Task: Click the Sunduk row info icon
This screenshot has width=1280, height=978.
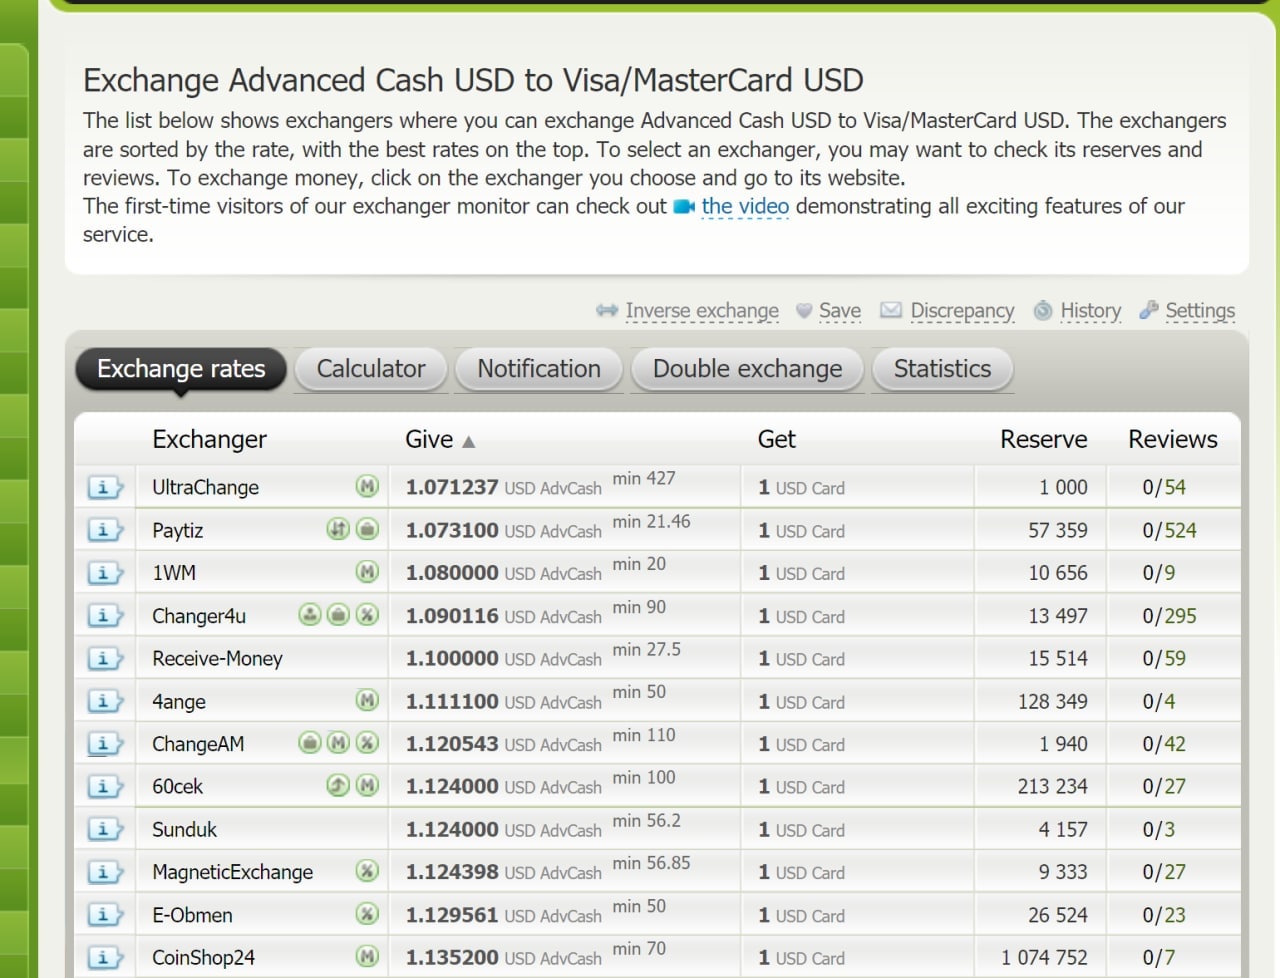Action: pyautogui.click(x=105, y=829)
